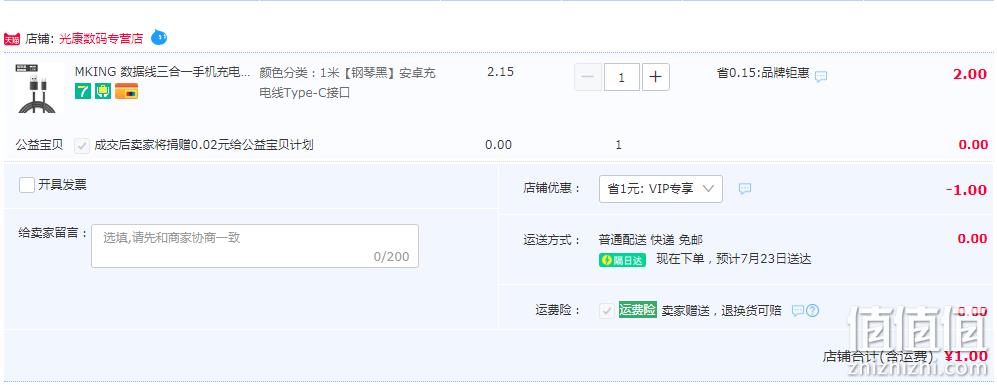
Task: Expand the 省1元: VIP专享 store discount dropdown
Action: click(x=661, y=189)
